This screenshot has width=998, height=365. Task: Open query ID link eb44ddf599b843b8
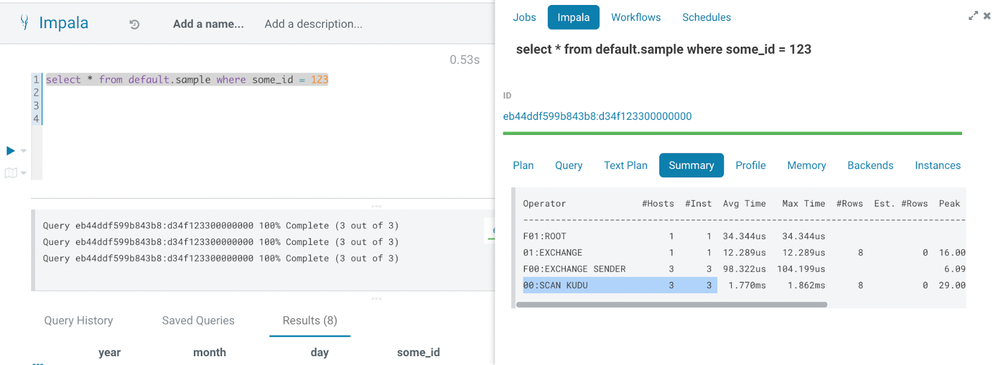[x=597, y=116]
